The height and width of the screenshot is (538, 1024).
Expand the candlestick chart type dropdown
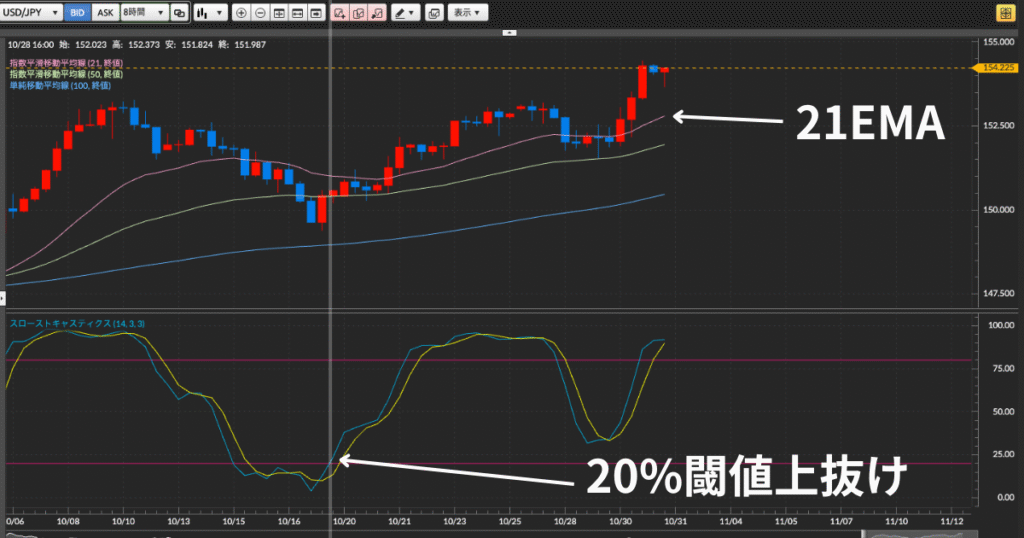[x=209, y=13]
